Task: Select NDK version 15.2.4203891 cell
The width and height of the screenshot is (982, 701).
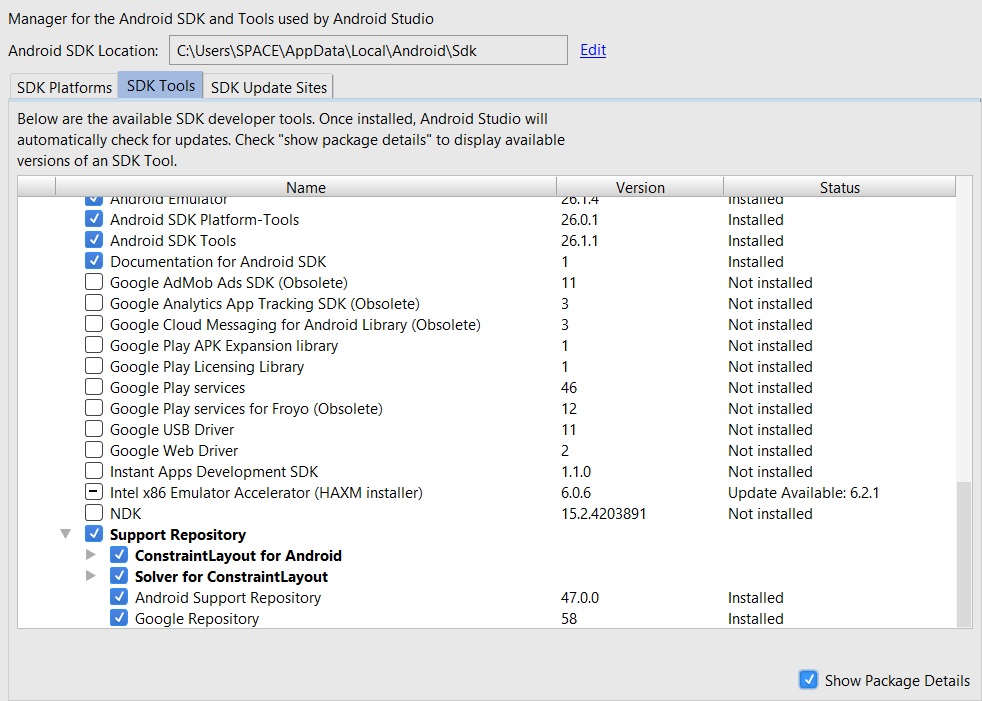Action: click(603, 514)
